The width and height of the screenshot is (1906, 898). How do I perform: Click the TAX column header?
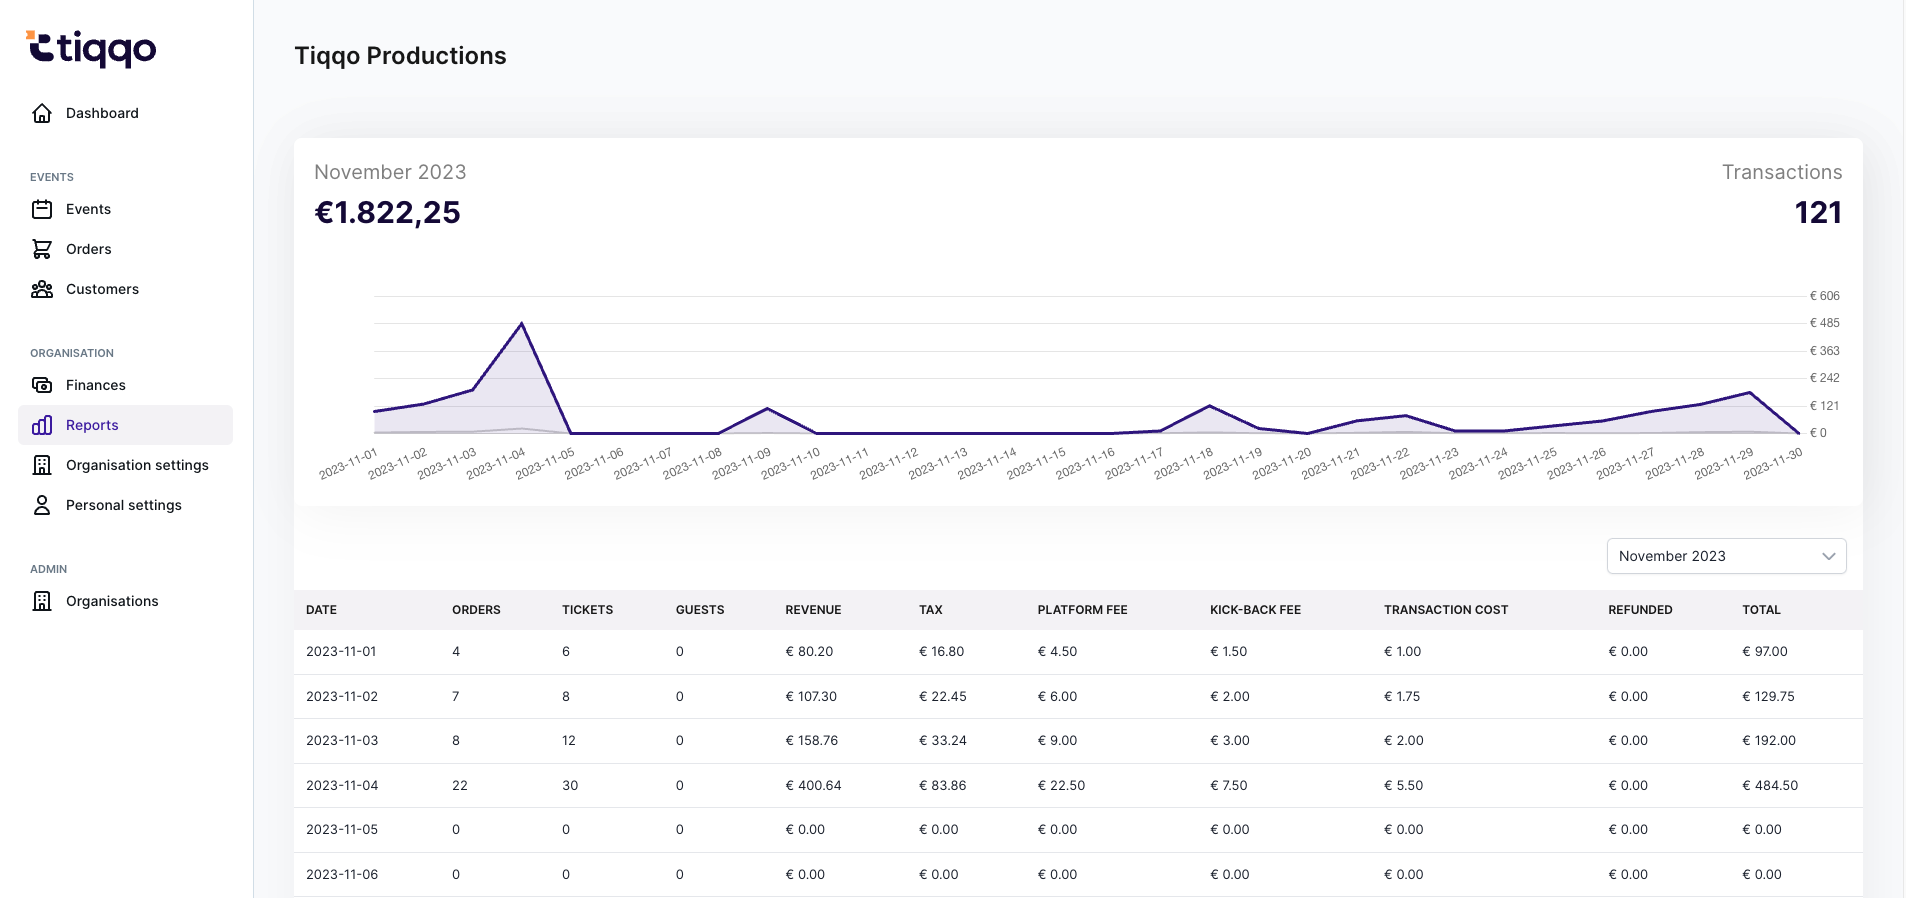(931, 610)
